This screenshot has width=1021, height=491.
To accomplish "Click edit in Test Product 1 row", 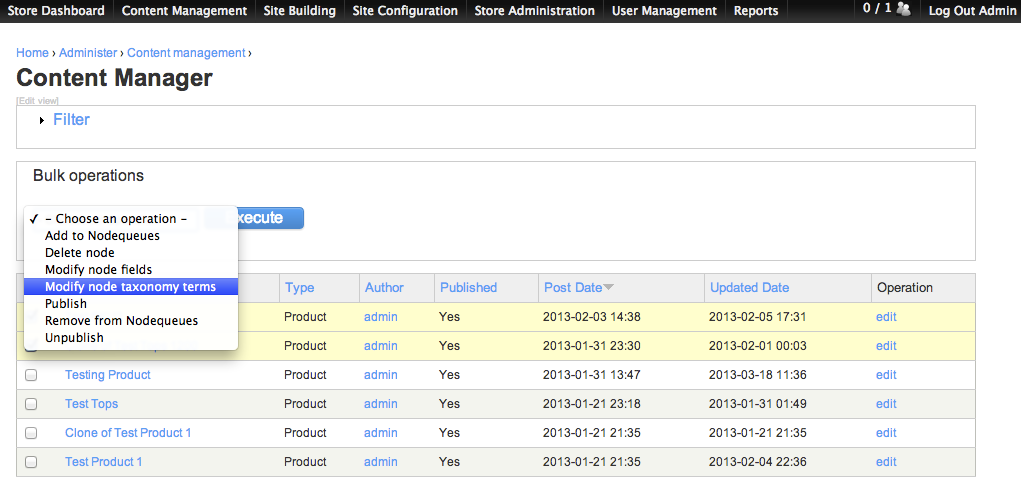I will pos(886,462).
